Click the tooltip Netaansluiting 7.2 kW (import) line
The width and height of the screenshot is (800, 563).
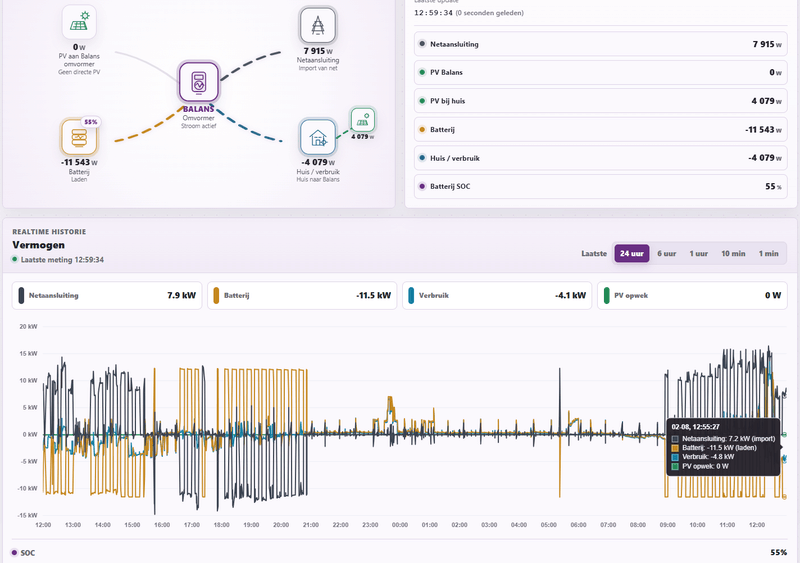point(723,438)
